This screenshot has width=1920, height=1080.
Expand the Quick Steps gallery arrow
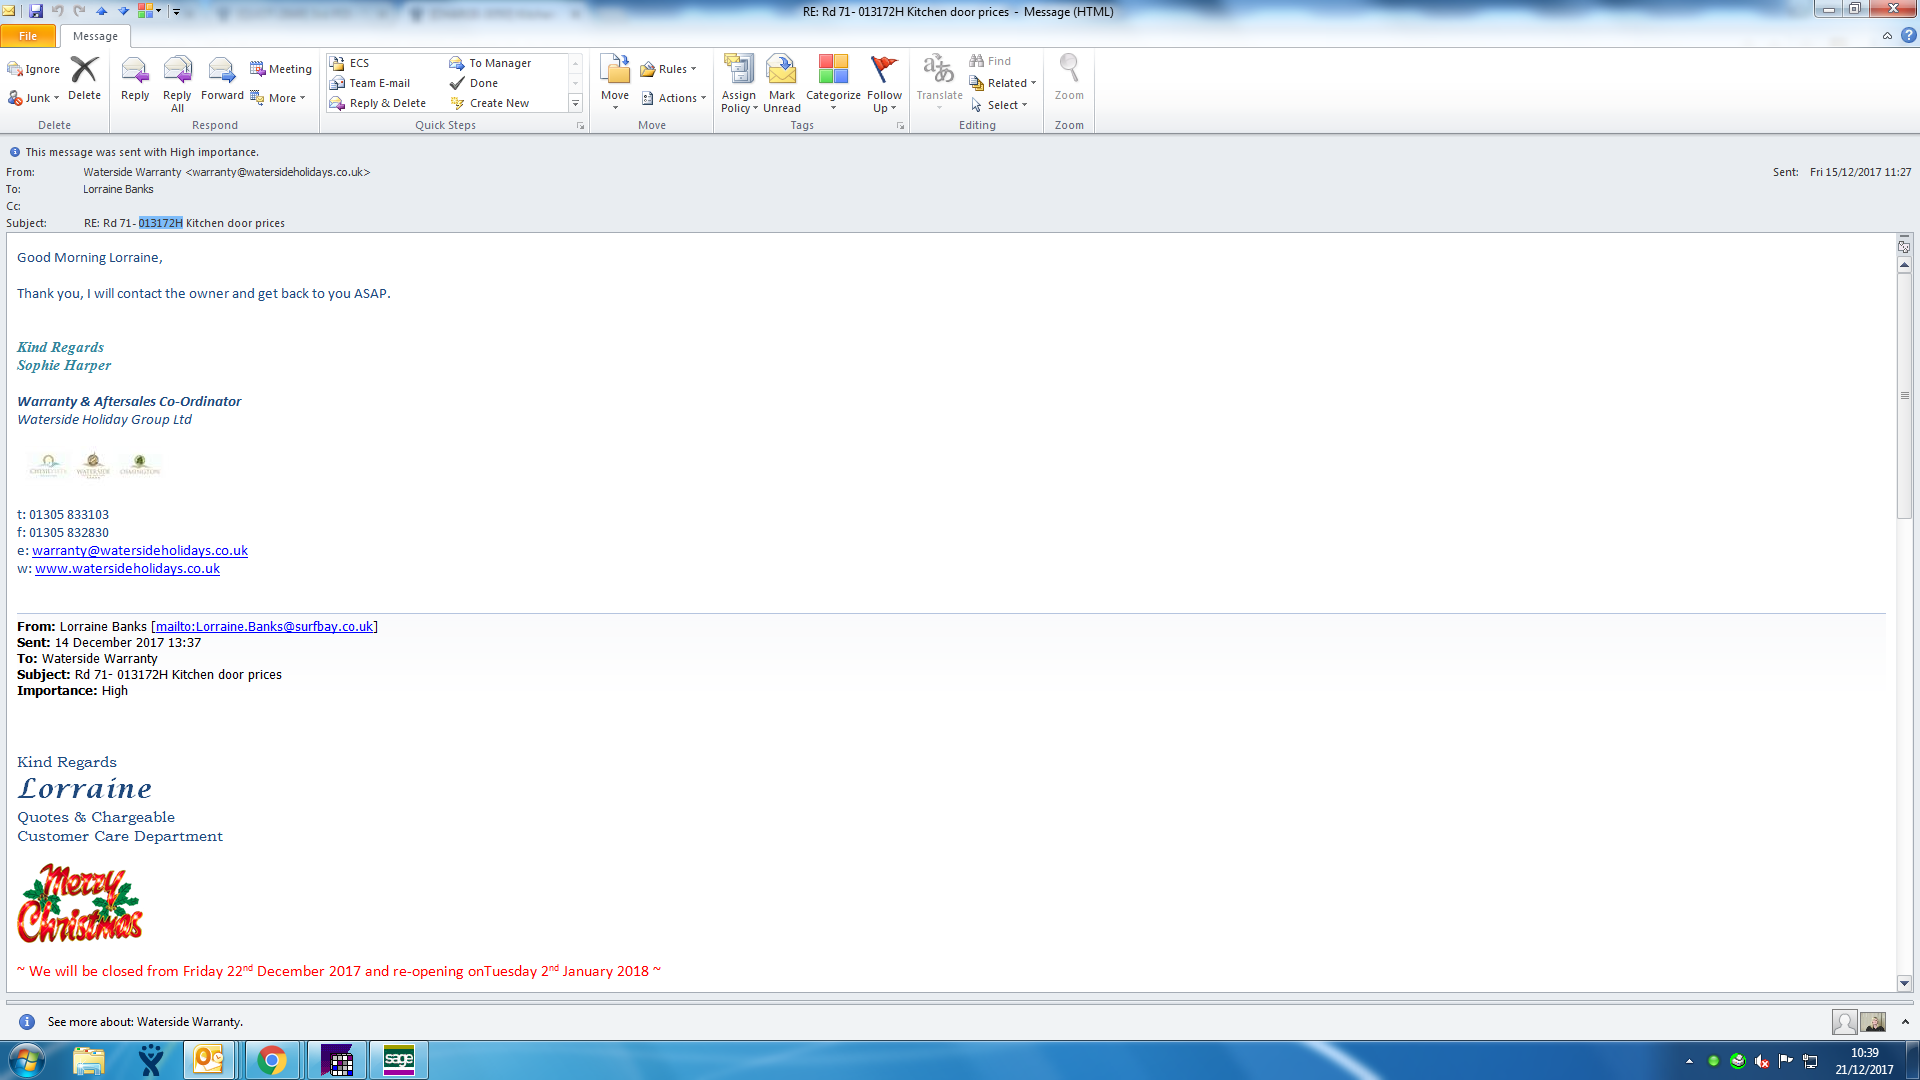pyautogui.click(x=575, y=103)
